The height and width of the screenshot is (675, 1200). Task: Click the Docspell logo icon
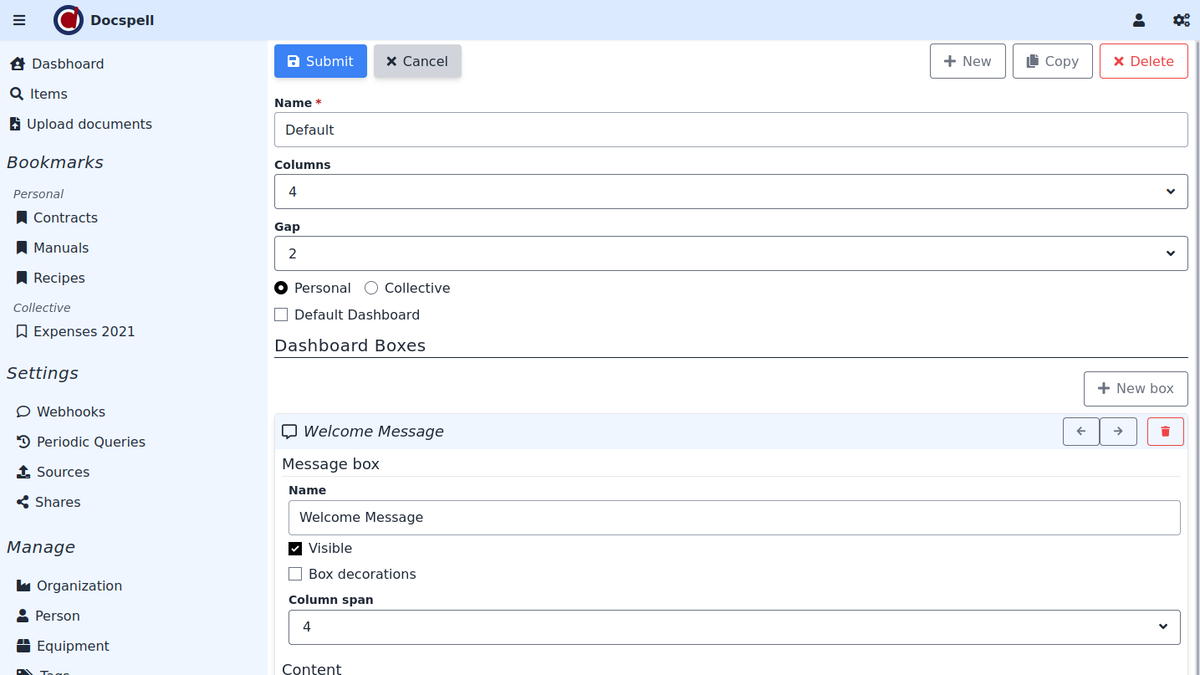(69, 20)
